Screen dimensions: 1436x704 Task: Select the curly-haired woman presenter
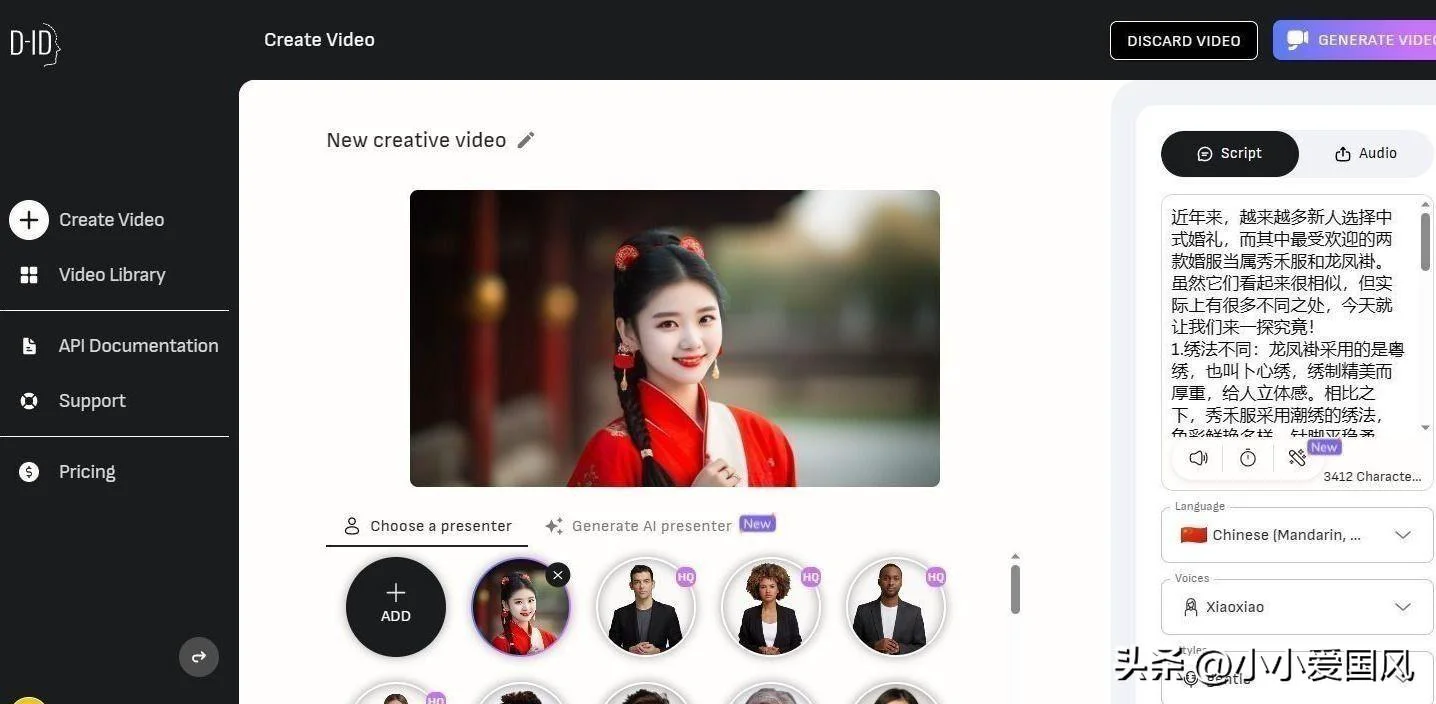770,607
